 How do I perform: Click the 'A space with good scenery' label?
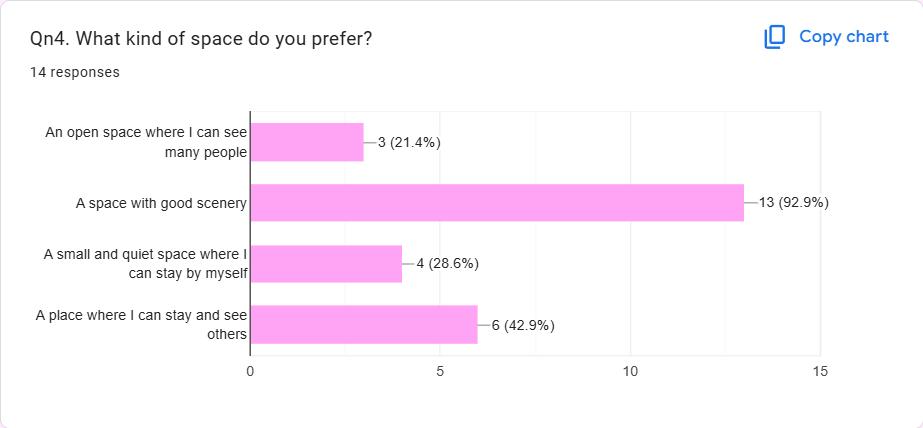coord(161,203)
